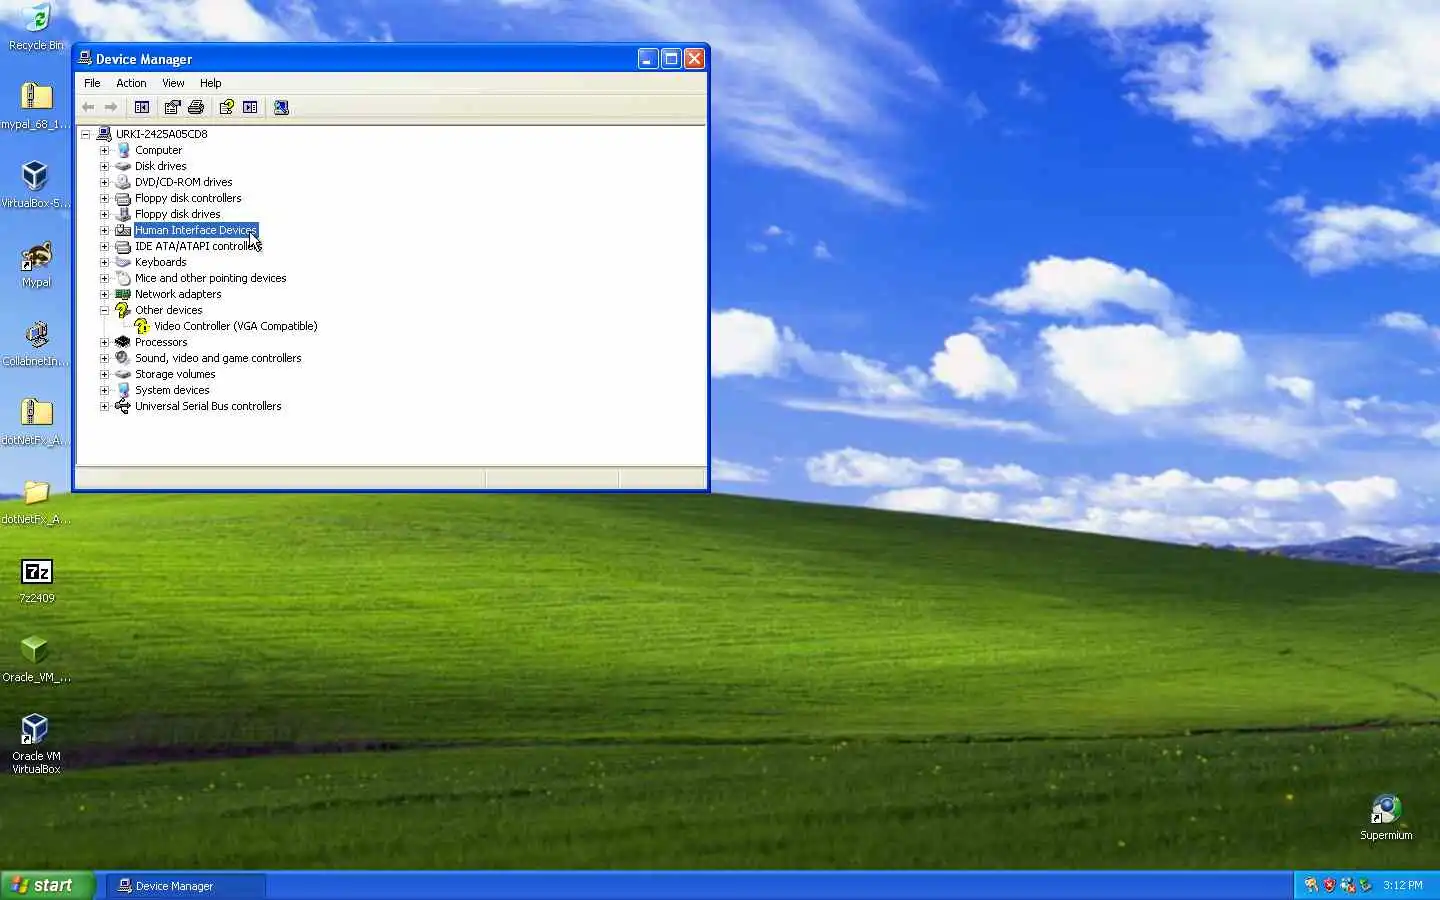The image size is (1440, 900).
Task: Select the 7z2409 desktop icon
Action: (x=36, y=572)
